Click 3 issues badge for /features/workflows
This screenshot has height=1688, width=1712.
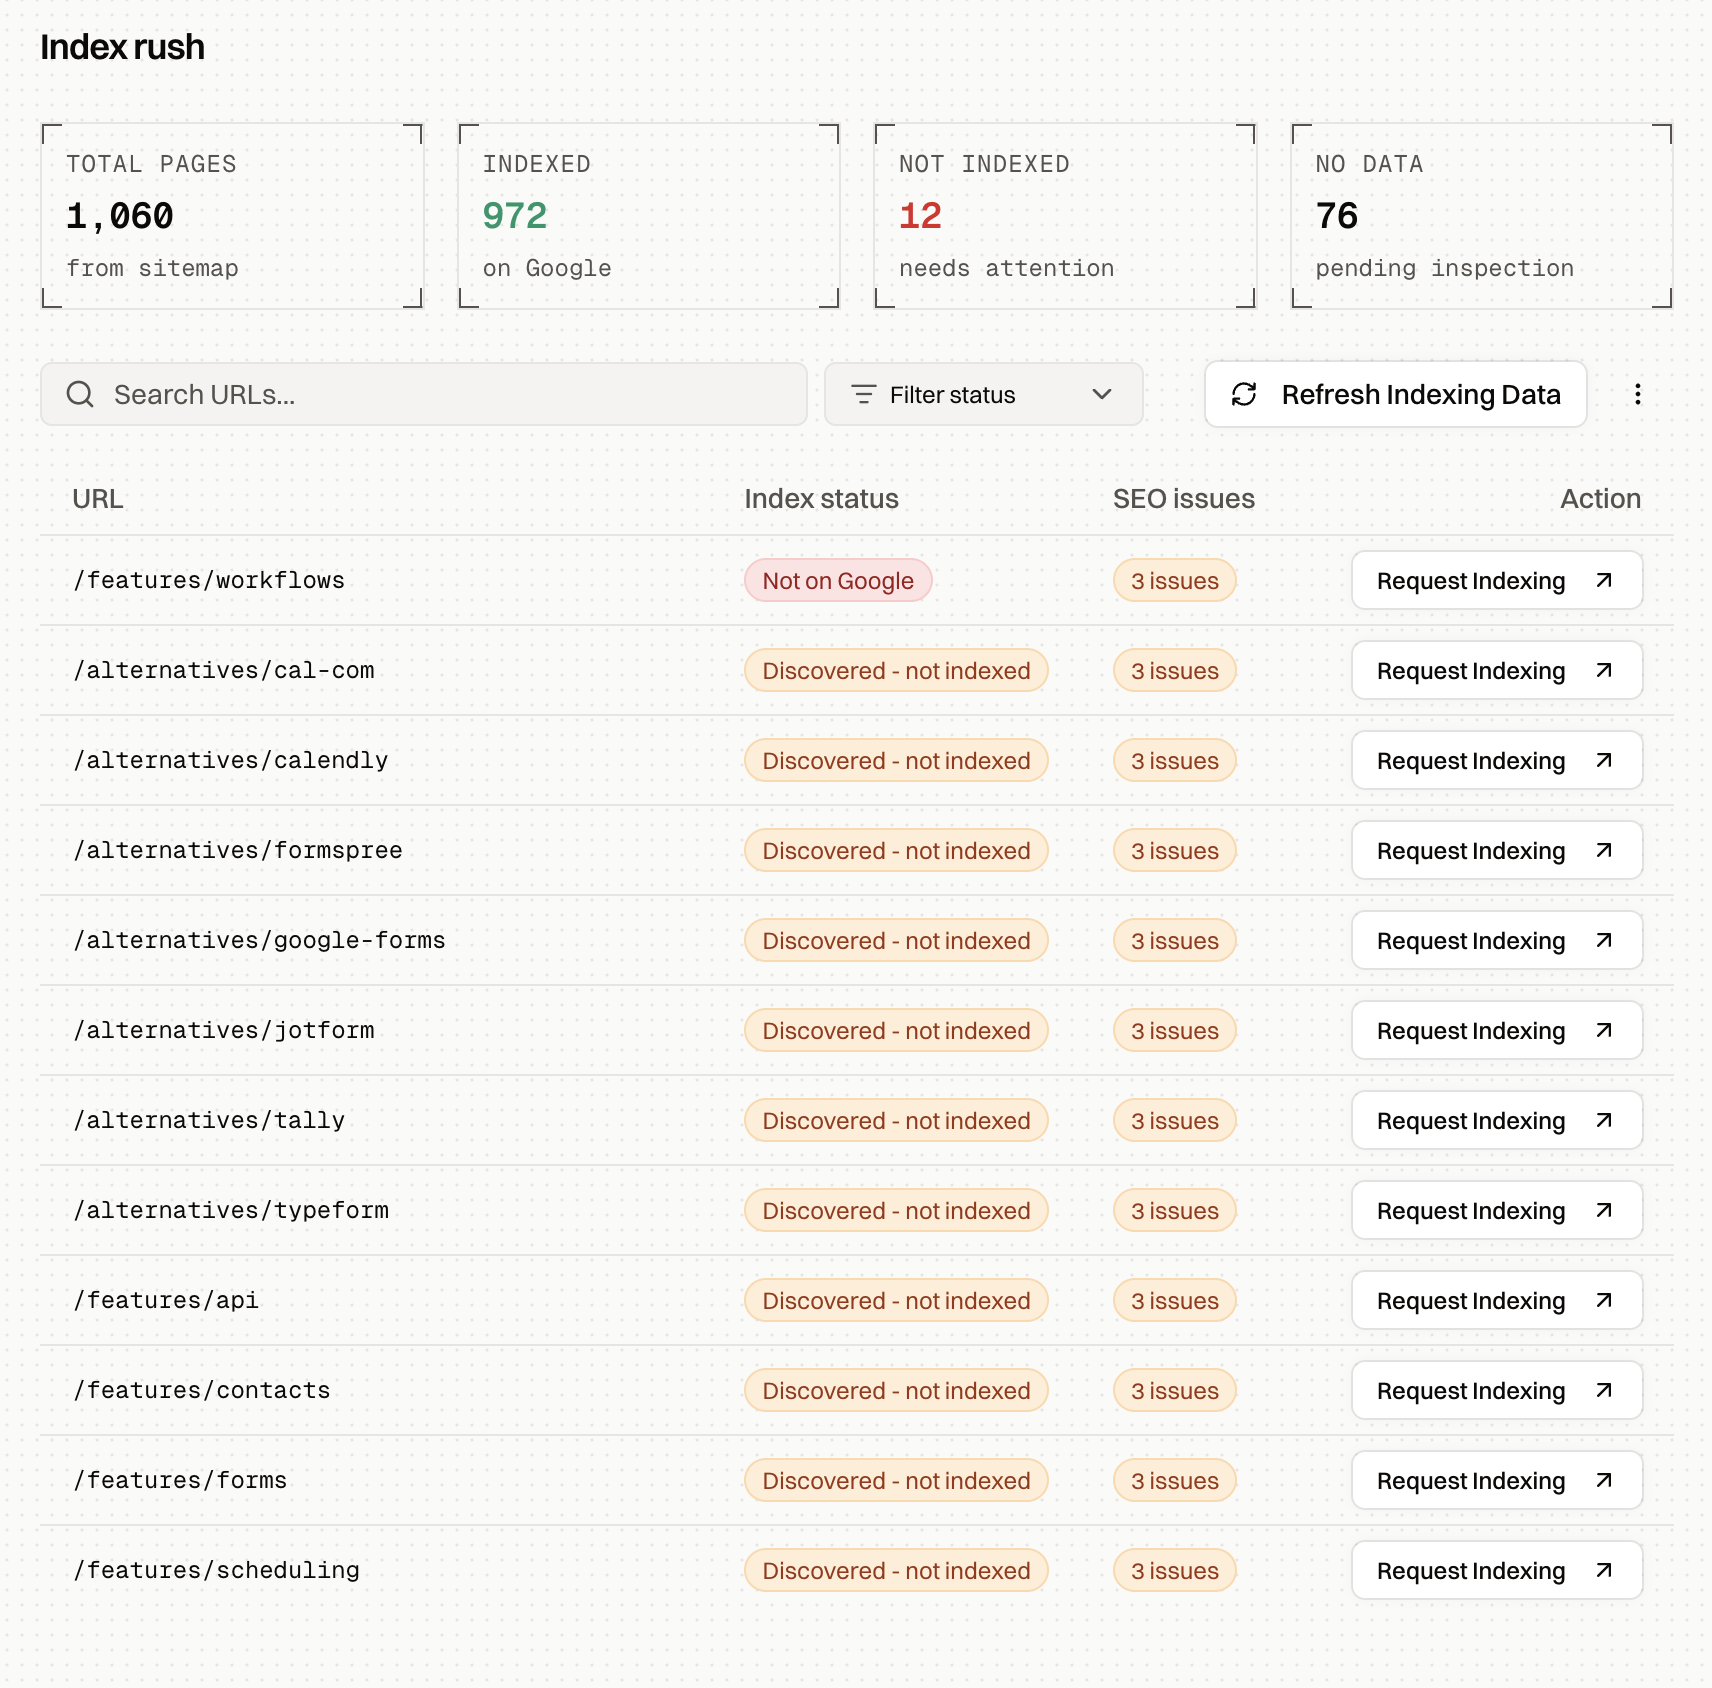pyautogui.click(x=1175, y=580)
